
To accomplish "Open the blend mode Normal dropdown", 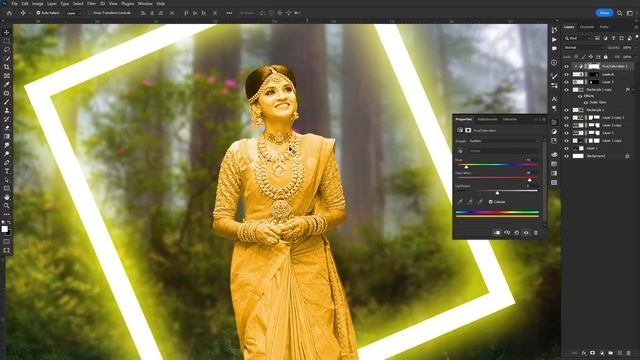I will coord(583,48).
